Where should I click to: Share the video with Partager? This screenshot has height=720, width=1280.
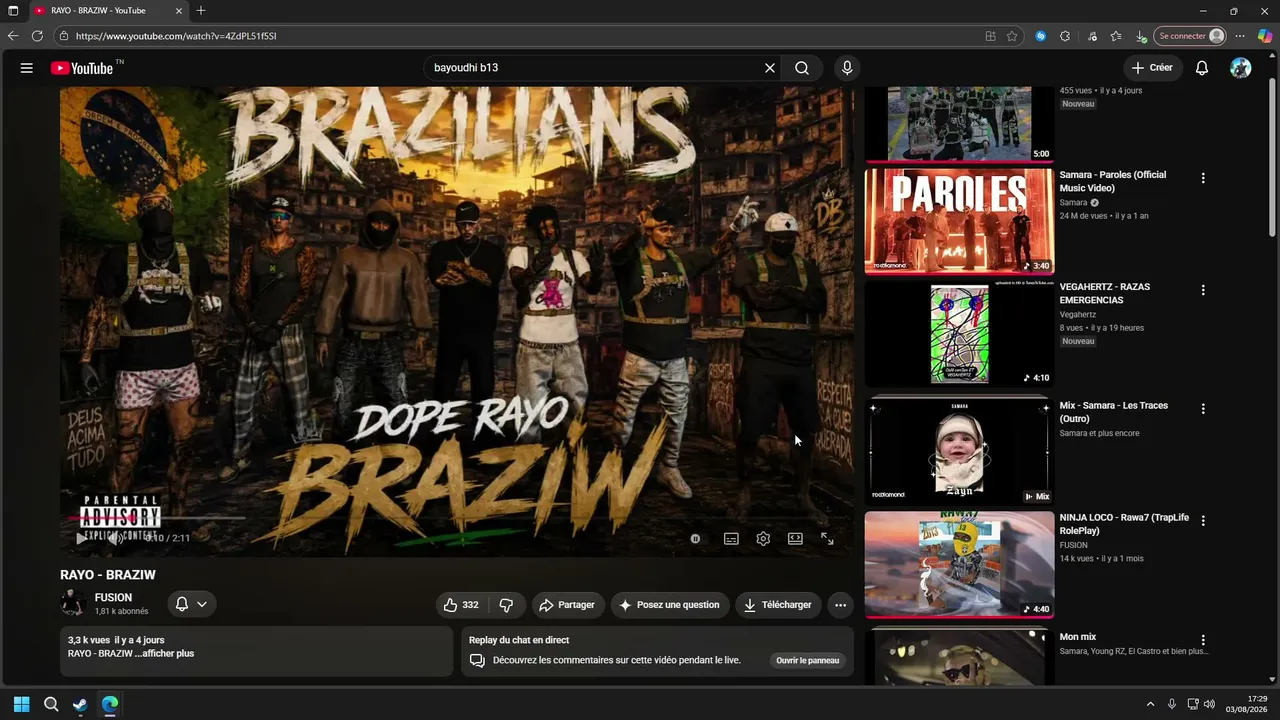pyautogui.click(x=566, y=605)
